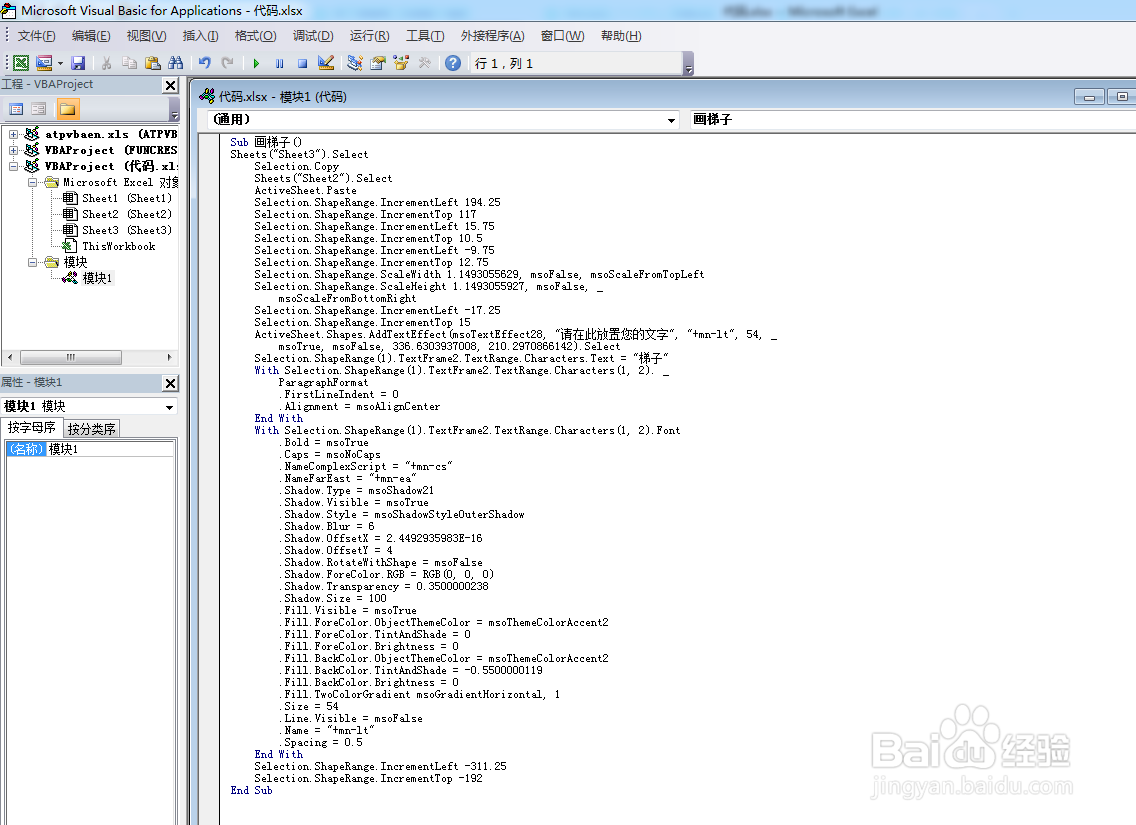
Task: Open the 编辑(E) menu
Action: pos(91,35)
